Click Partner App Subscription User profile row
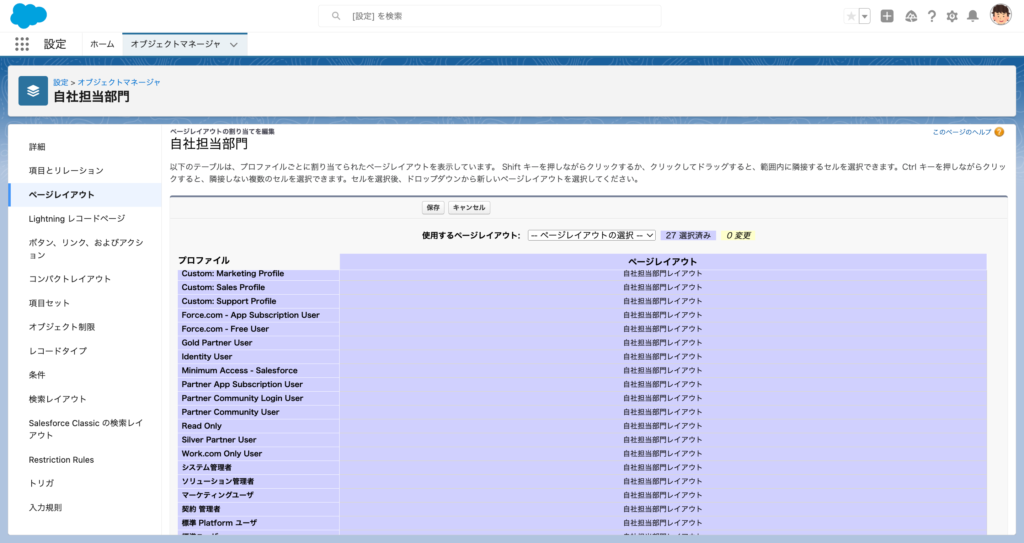Image resolution: width=1024 pixels, height=543 pixels. click(259, 384)
